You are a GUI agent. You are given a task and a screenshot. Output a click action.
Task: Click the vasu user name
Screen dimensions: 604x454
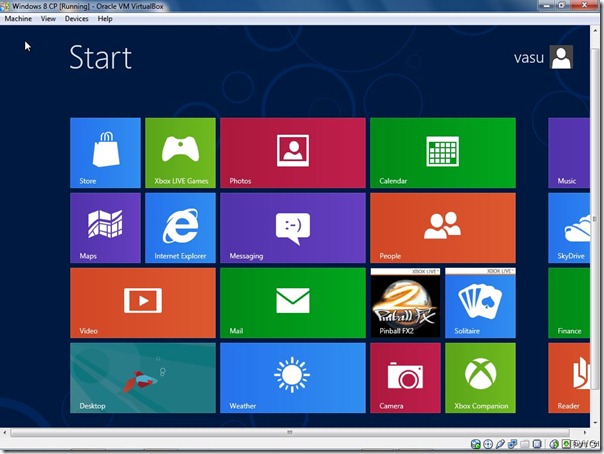[529, 58]
